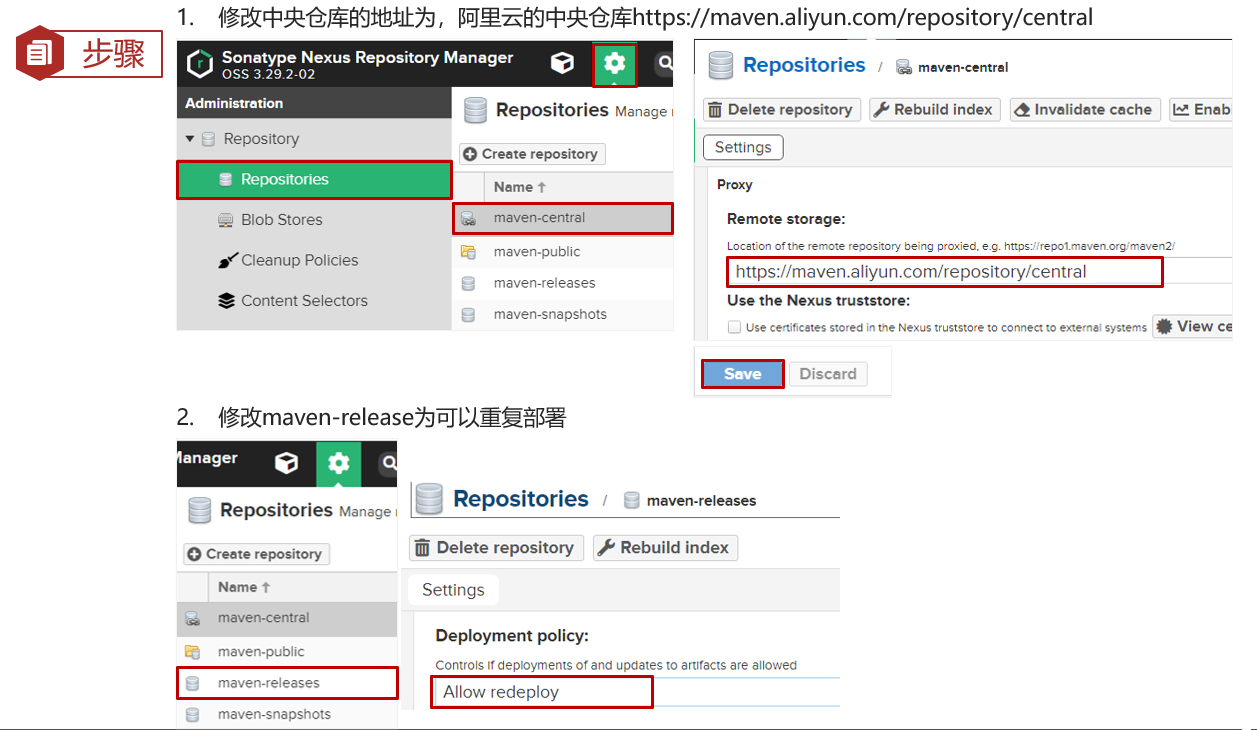Click Remote storage URL field
Screen dimensions: 1257x730
(945, 272)
